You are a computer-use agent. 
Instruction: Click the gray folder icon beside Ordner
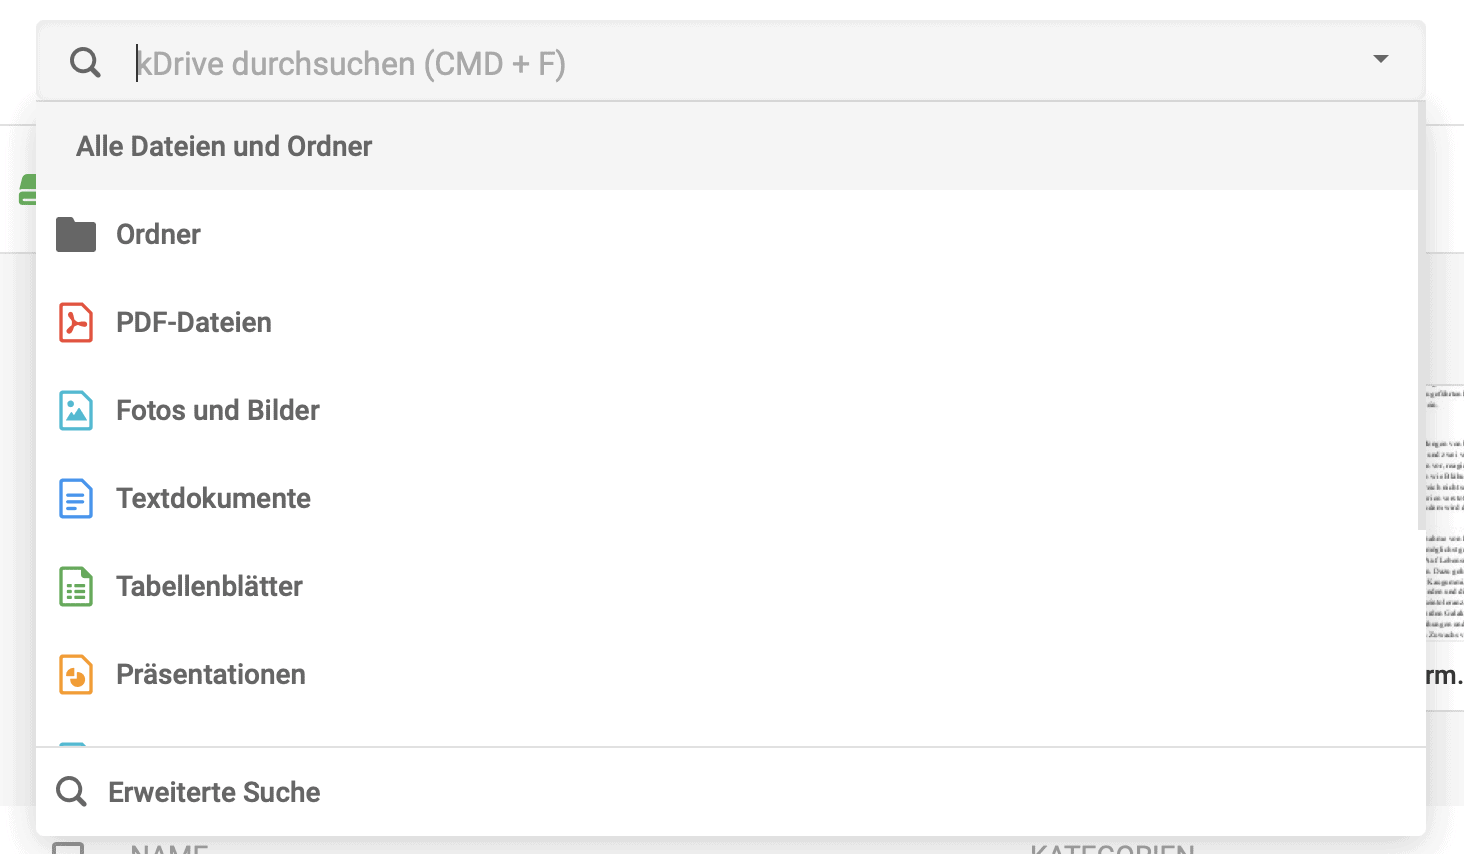pyautogui.click(x=76, y=235)
